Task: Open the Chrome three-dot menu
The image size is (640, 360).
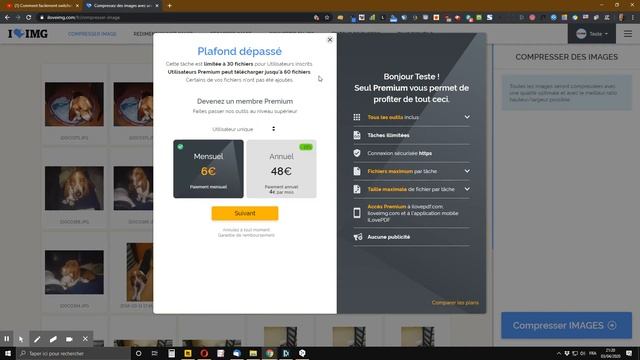Action: coord(633,18)
